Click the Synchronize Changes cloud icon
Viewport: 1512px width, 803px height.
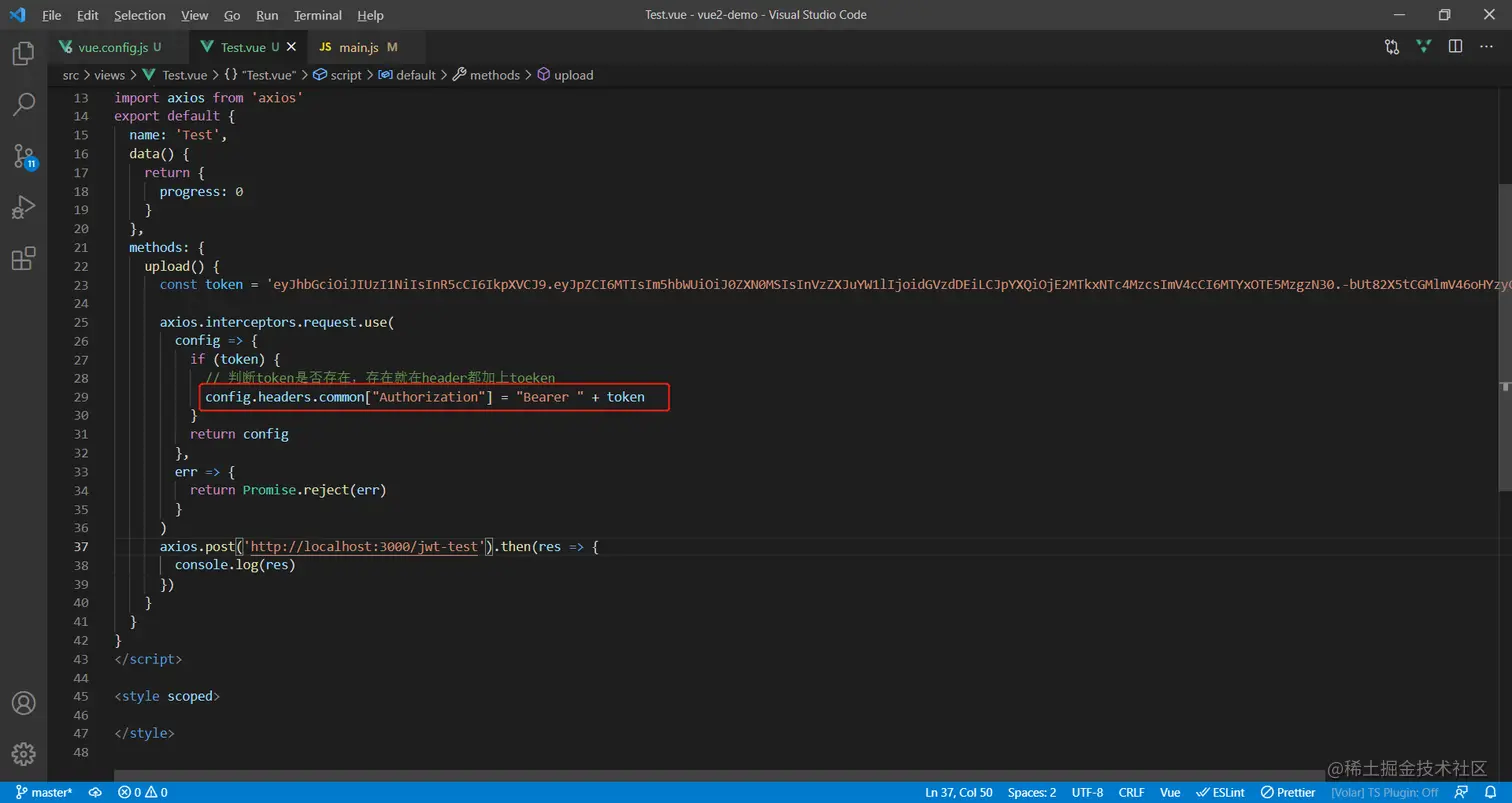[x=96, y=792]
